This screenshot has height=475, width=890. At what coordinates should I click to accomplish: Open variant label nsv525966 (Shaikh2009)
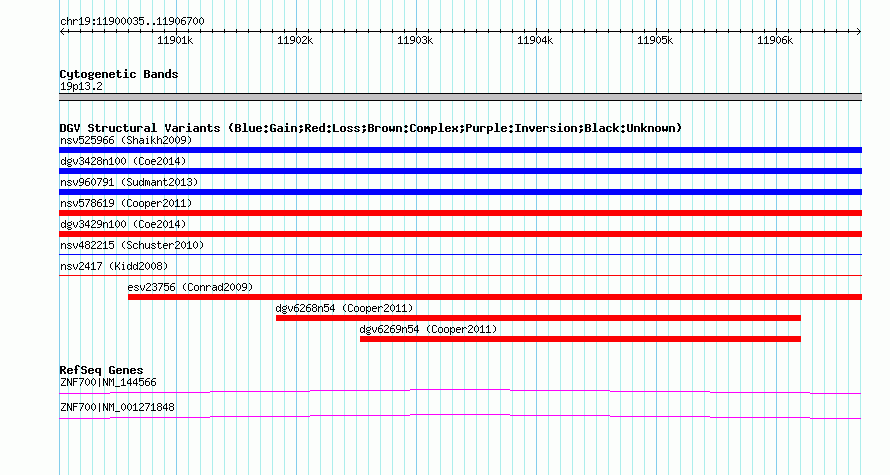126,140
